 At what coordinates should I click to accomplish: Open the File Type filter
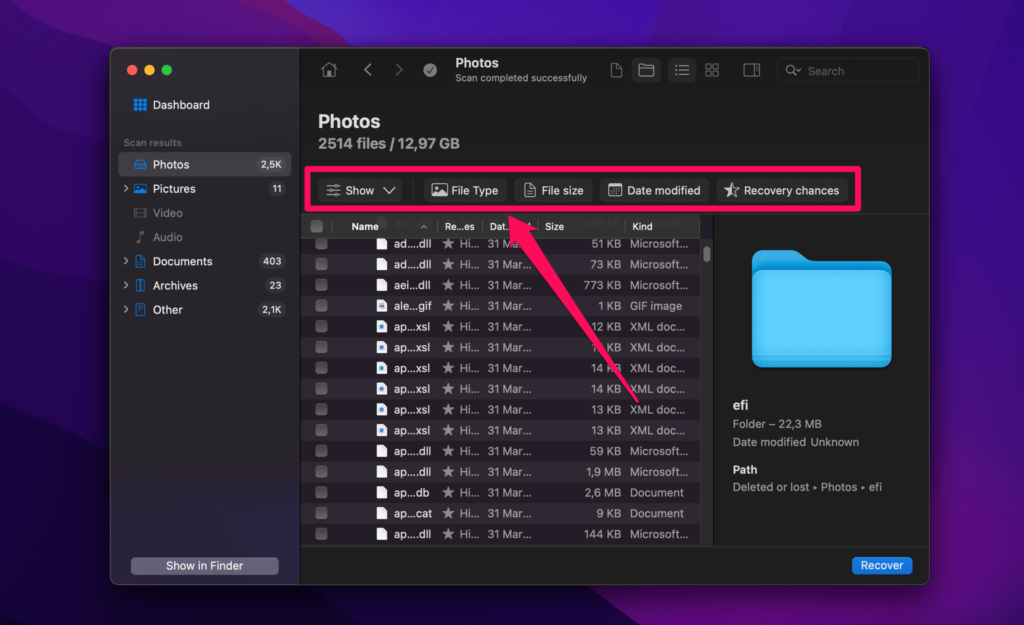click(465, 190)
